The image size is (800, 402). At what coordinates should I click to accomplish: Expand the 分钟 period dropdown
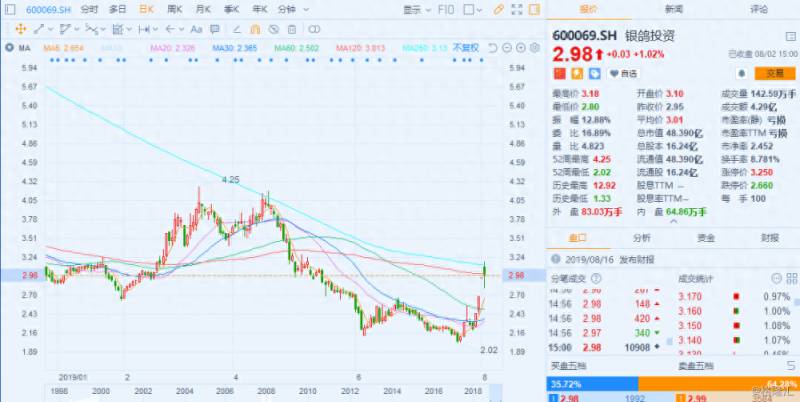pyautogui.click(x=290, y=8)
